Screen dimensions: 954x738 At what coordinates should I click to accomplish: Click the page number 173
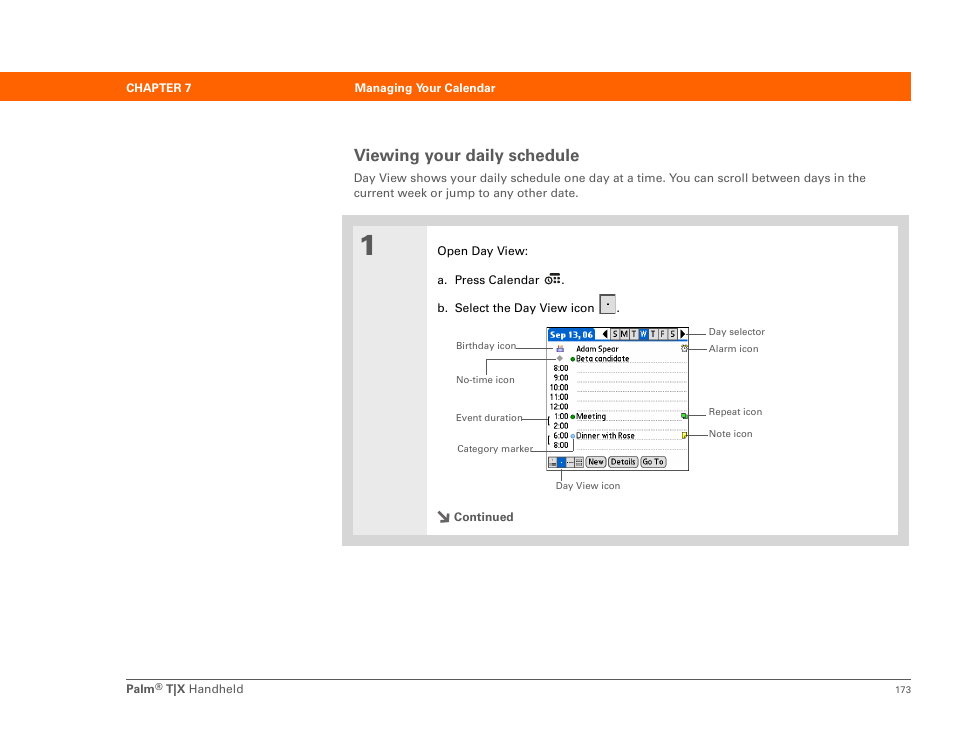point(903,690)
